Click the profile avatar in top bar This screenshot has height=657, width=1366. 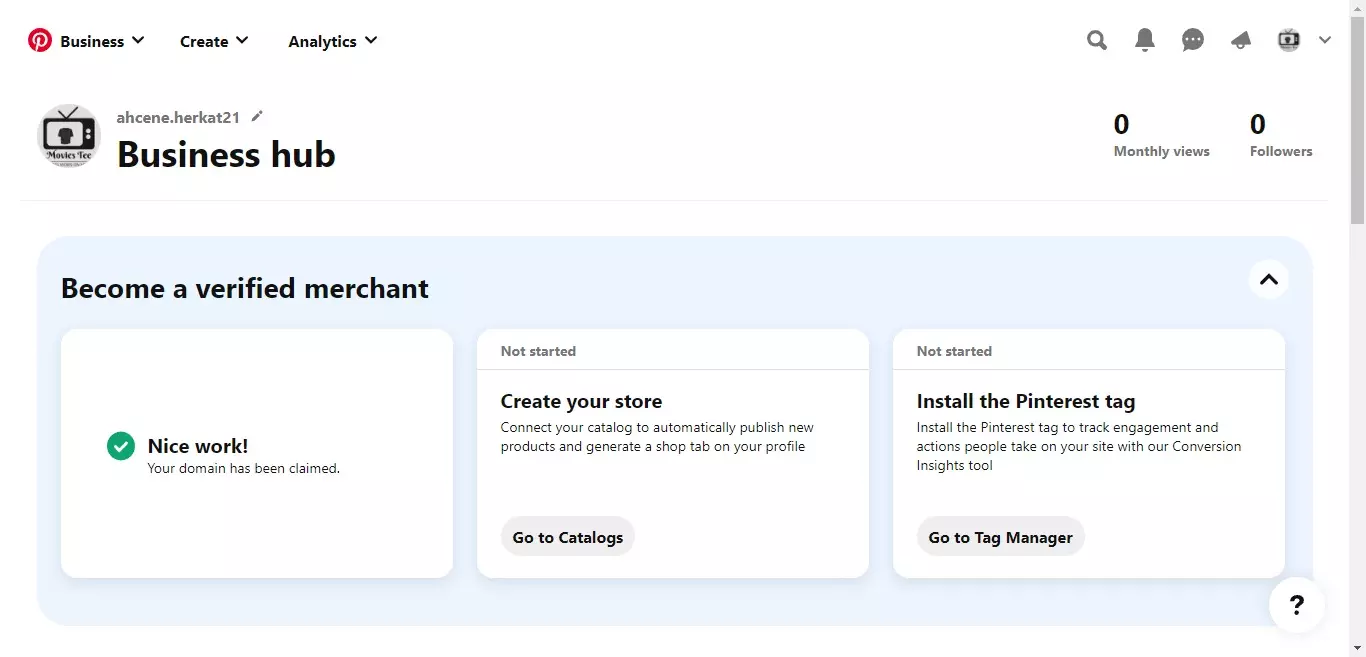(1289, 41)
